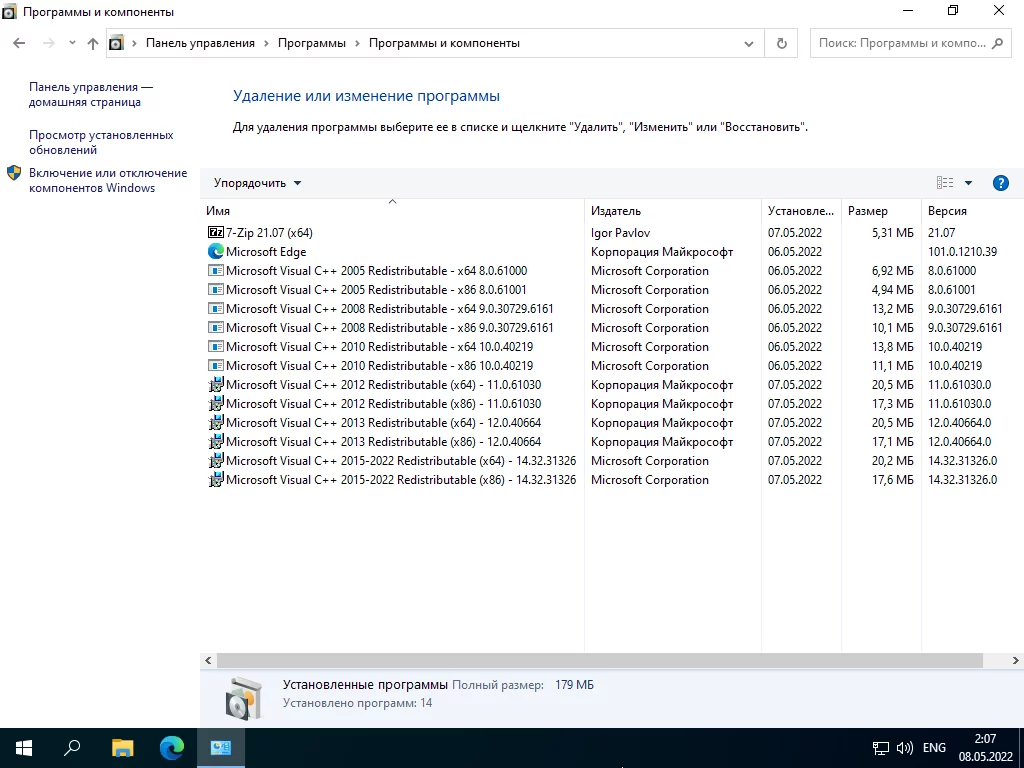Click icon of Visual C++ 2005 x64 8.0.61000
The width and height of the screenshot is (1024, 768).
pyautogui.click(x=216, y=270)
